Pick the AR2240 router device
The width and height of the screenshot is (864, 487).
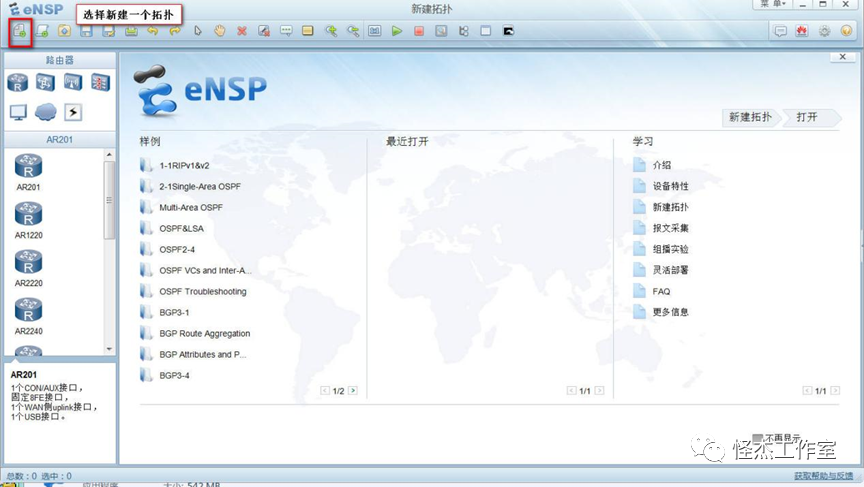pos(28,316)
